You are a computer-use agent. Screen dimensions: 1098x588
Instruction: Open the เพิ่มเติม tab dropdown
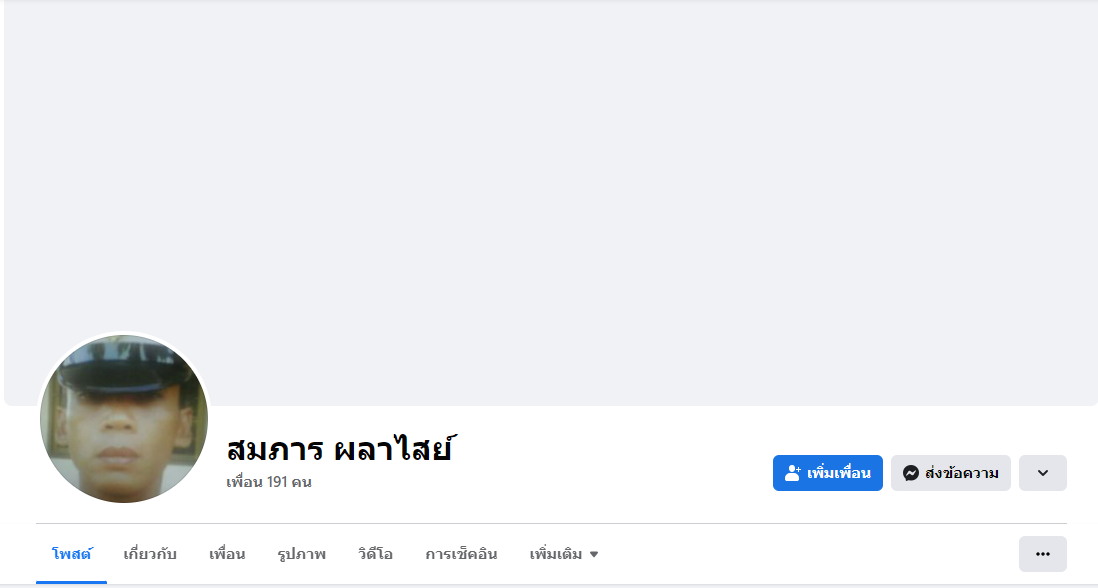click(x=556, y=554)
